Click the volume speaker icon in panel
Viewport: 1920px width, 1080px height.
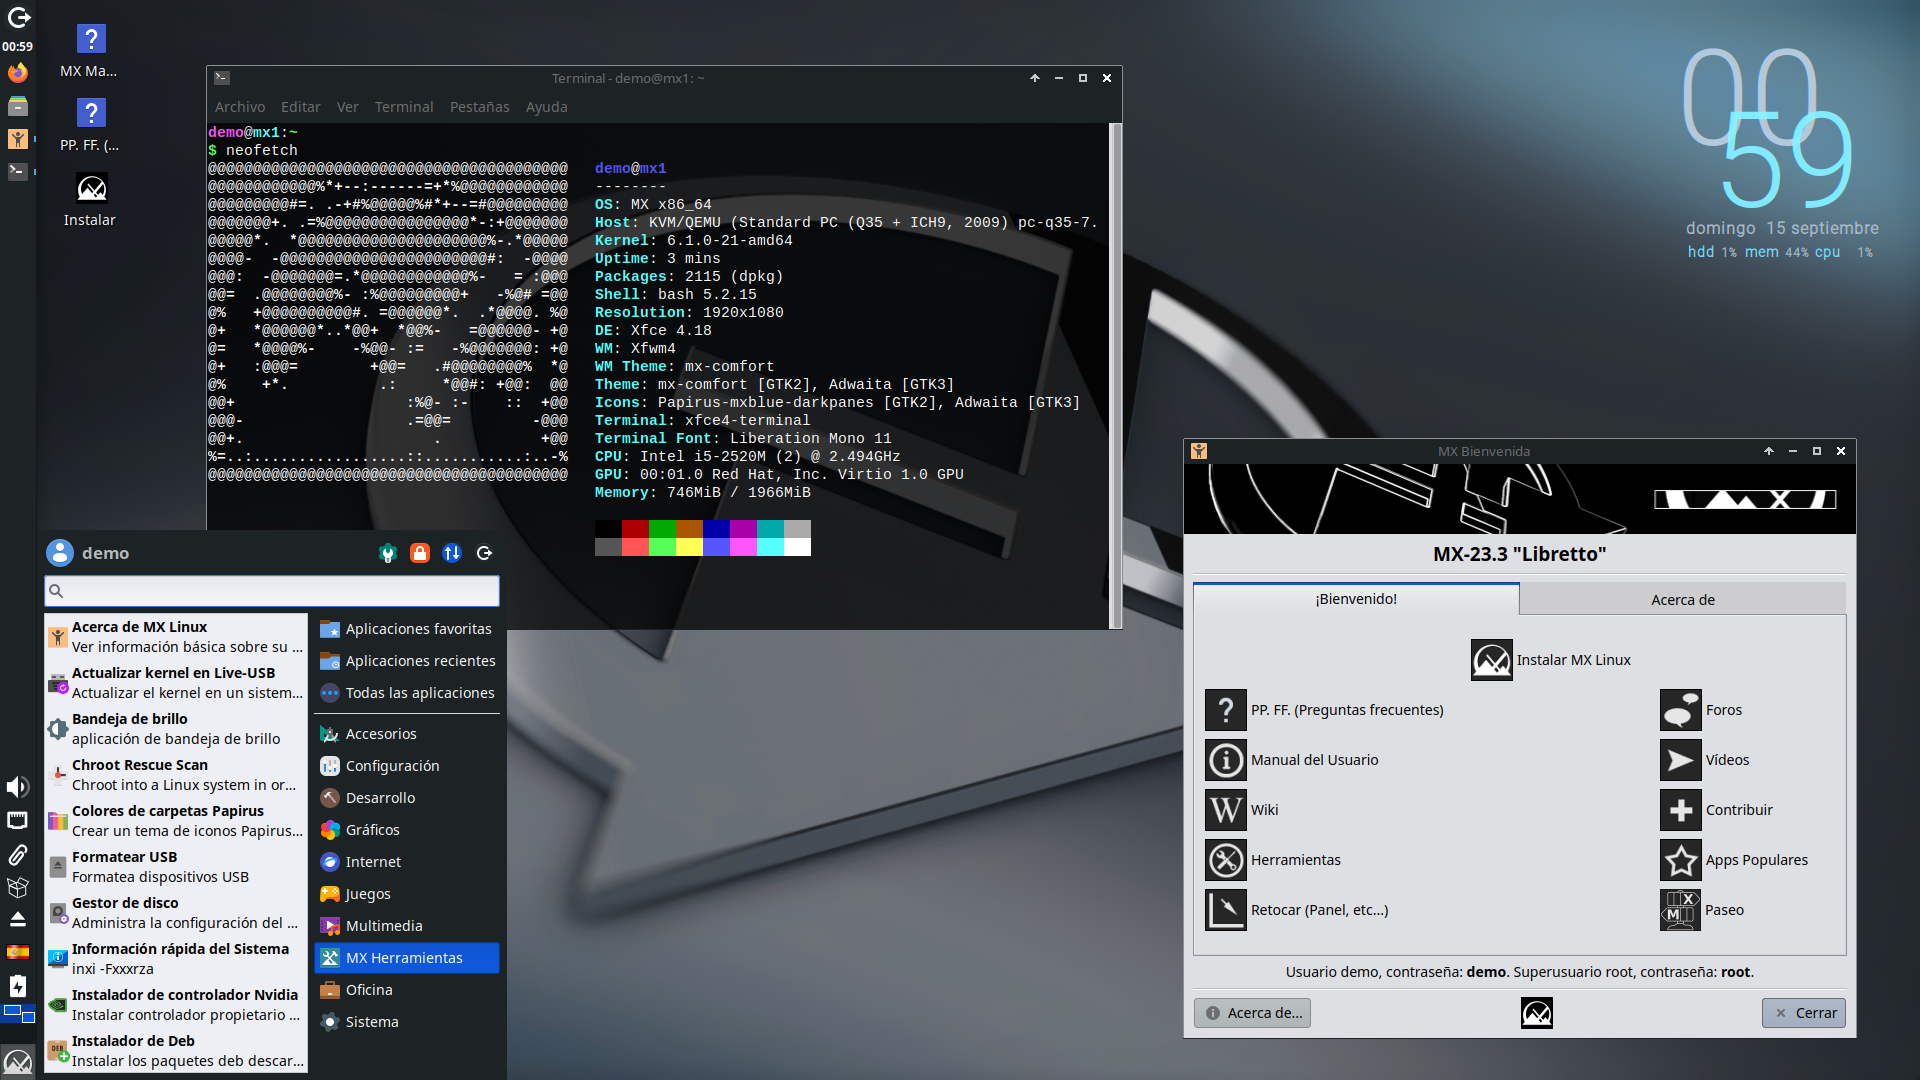tap(17, 787)
